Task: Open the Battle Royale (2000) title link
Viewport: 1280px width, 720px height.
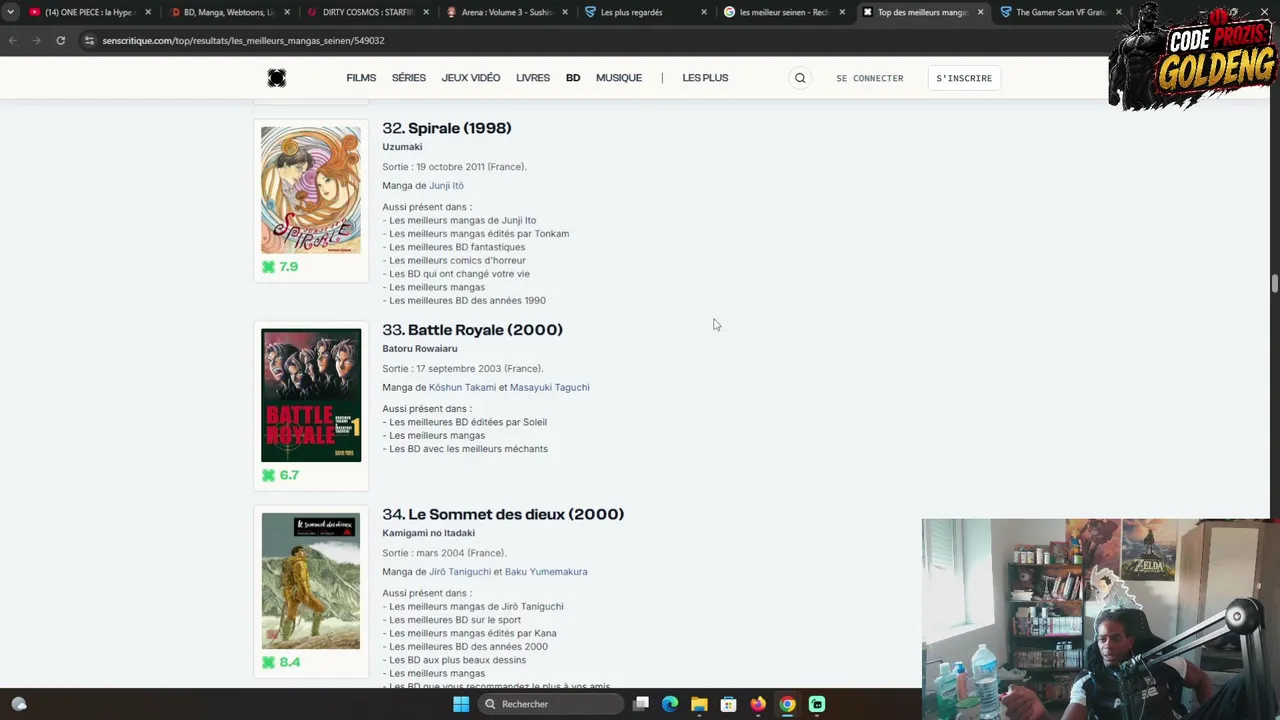Action: pos(485,330)
